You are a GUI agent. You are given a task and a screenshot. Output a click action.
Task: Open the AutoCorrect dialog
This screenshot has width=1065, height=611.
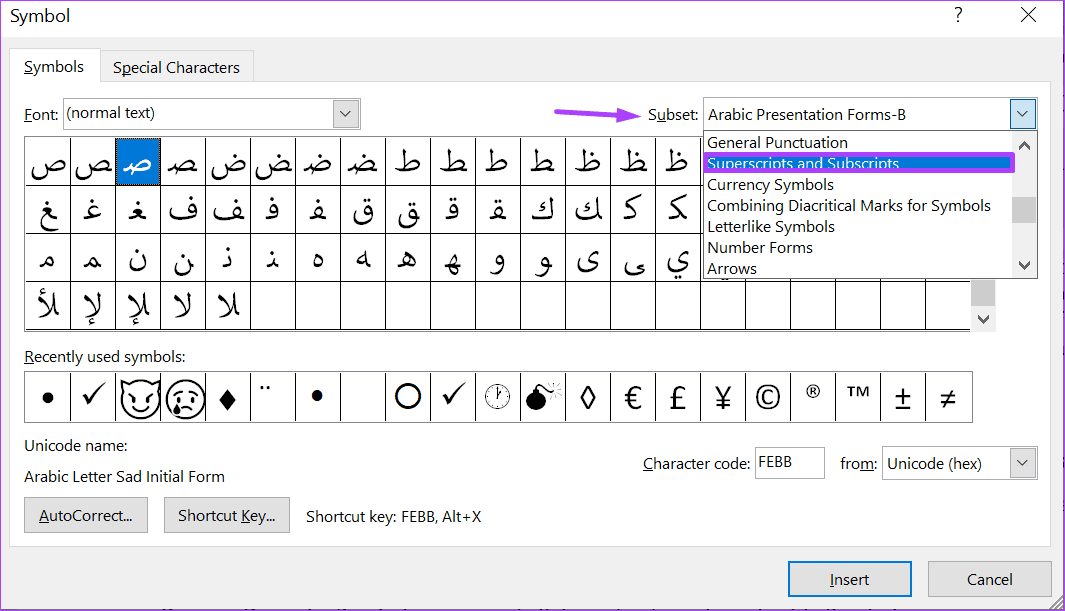[85, 515]
